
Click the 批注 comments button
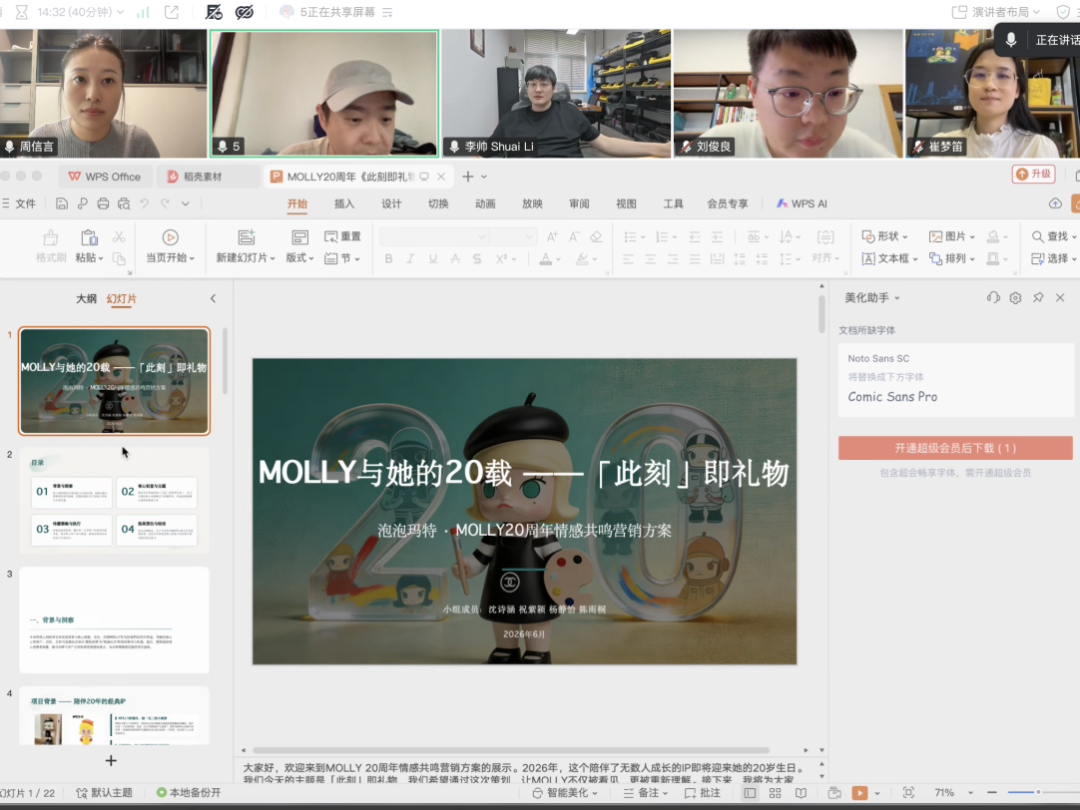point(702,793)
